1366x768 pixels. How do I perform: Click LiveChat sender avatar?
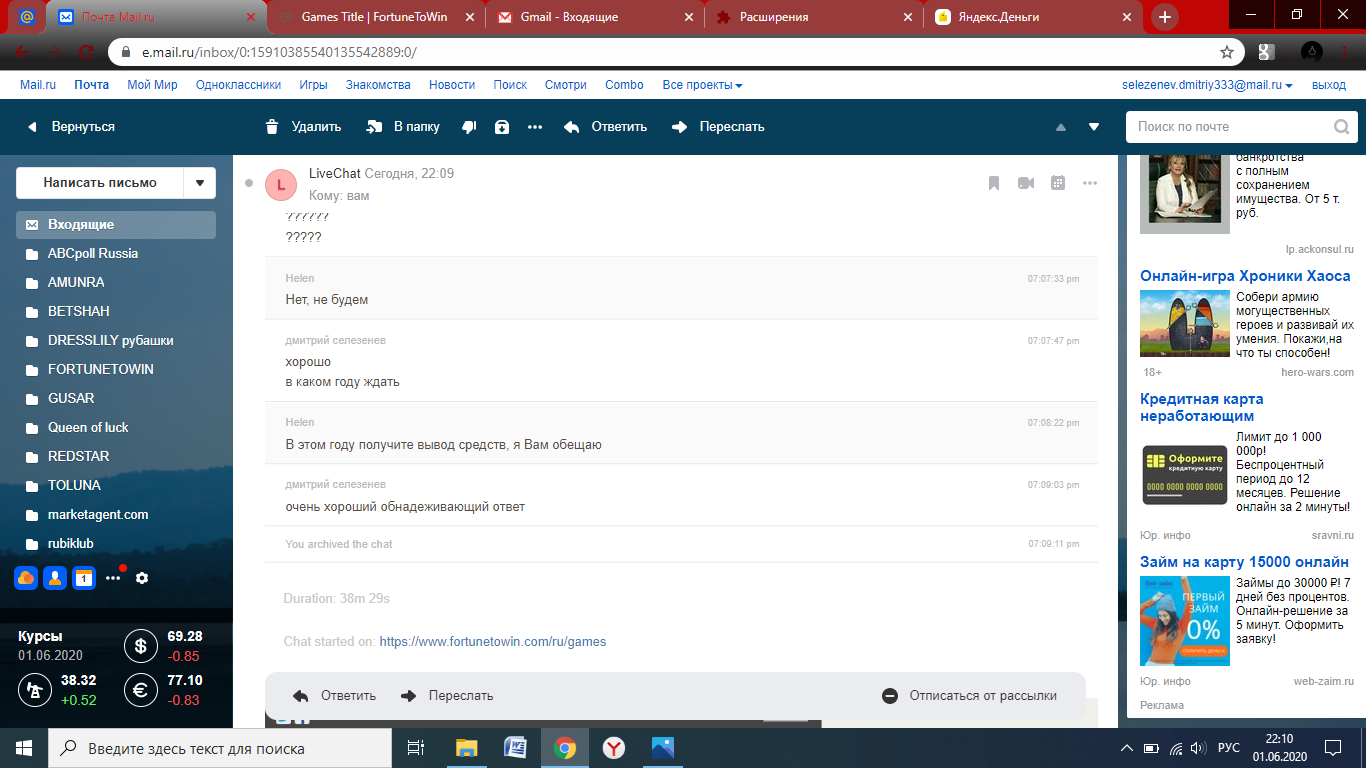[281, 185]
